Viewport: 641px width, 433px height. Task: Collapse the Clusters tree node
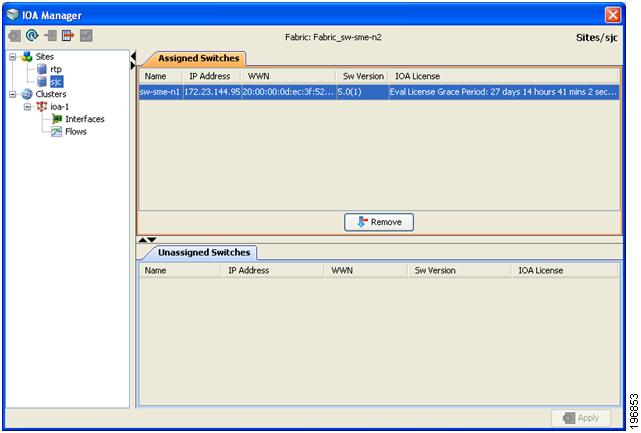click(13, 94)
